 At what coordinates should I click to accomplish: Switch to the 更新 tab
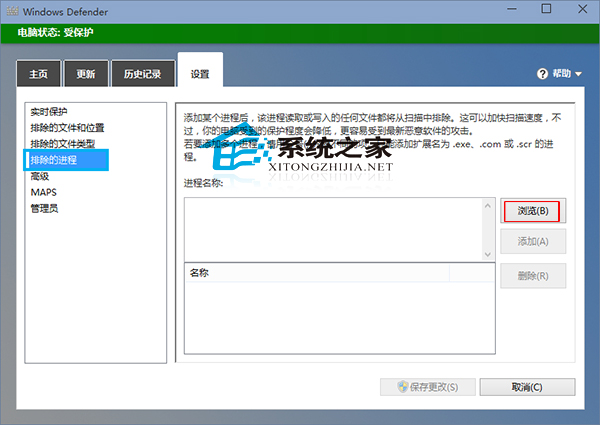click(86, 74)
